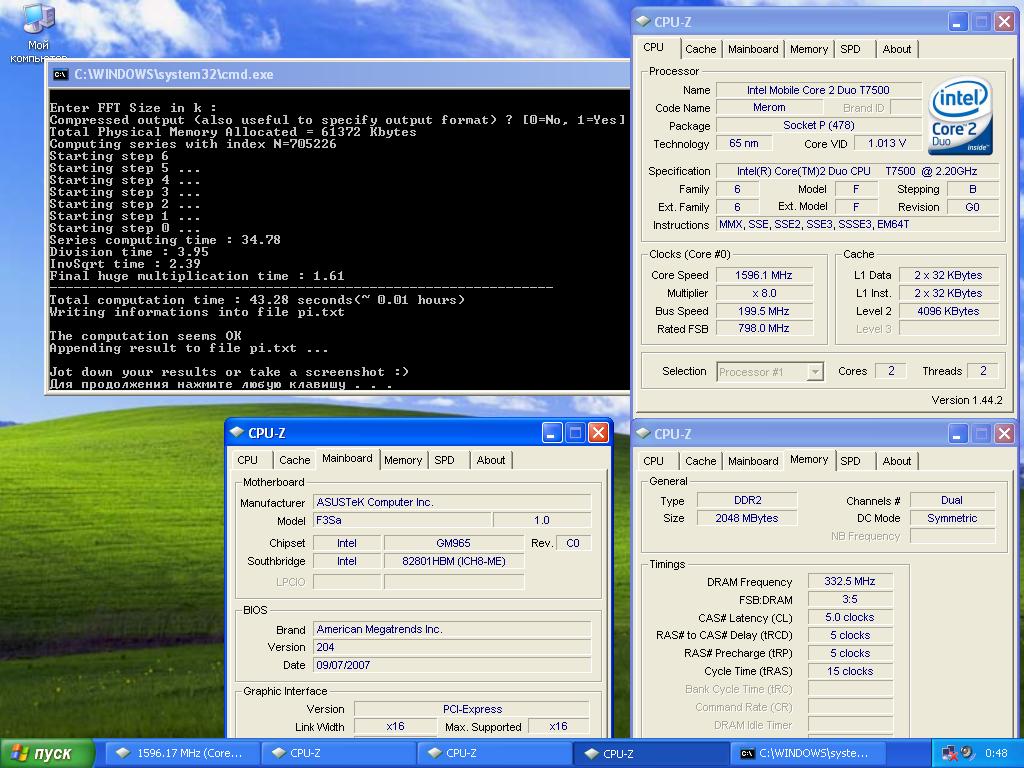Click the Core VID value 1.013 V
The height and width of the screenshot is (768, 1024).
tap(887, 143)
